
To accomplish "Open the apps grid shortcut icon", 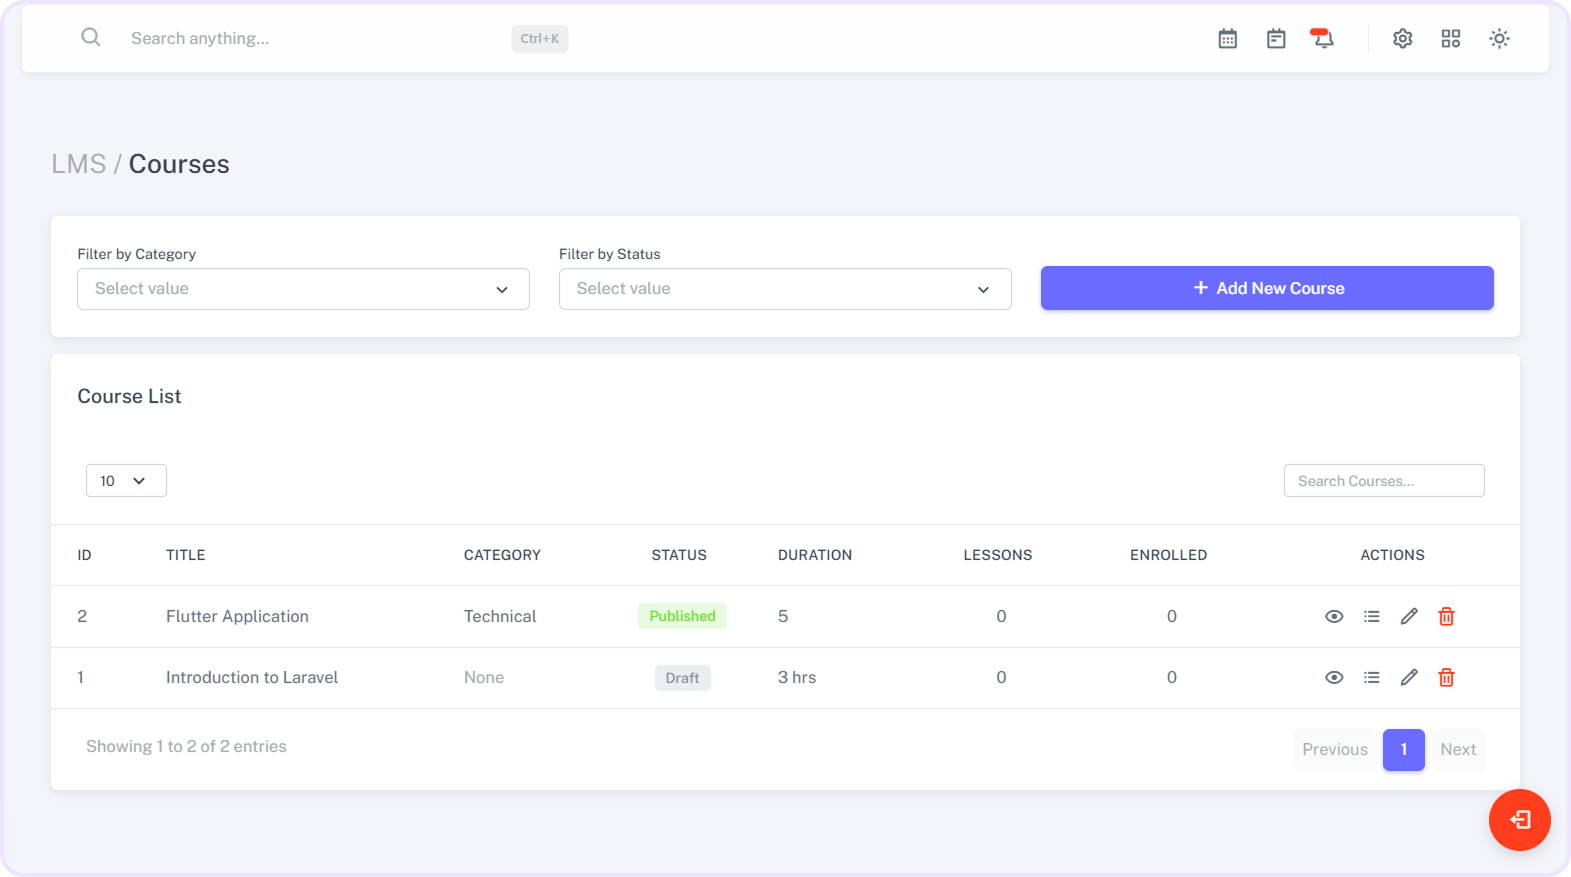I will click(x=1450, y=39).
